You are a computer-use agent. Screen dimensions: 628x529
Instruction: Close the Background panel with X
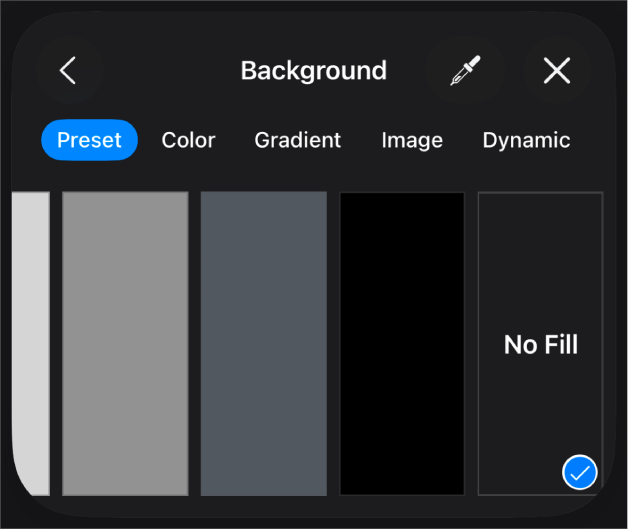(556, 71)
